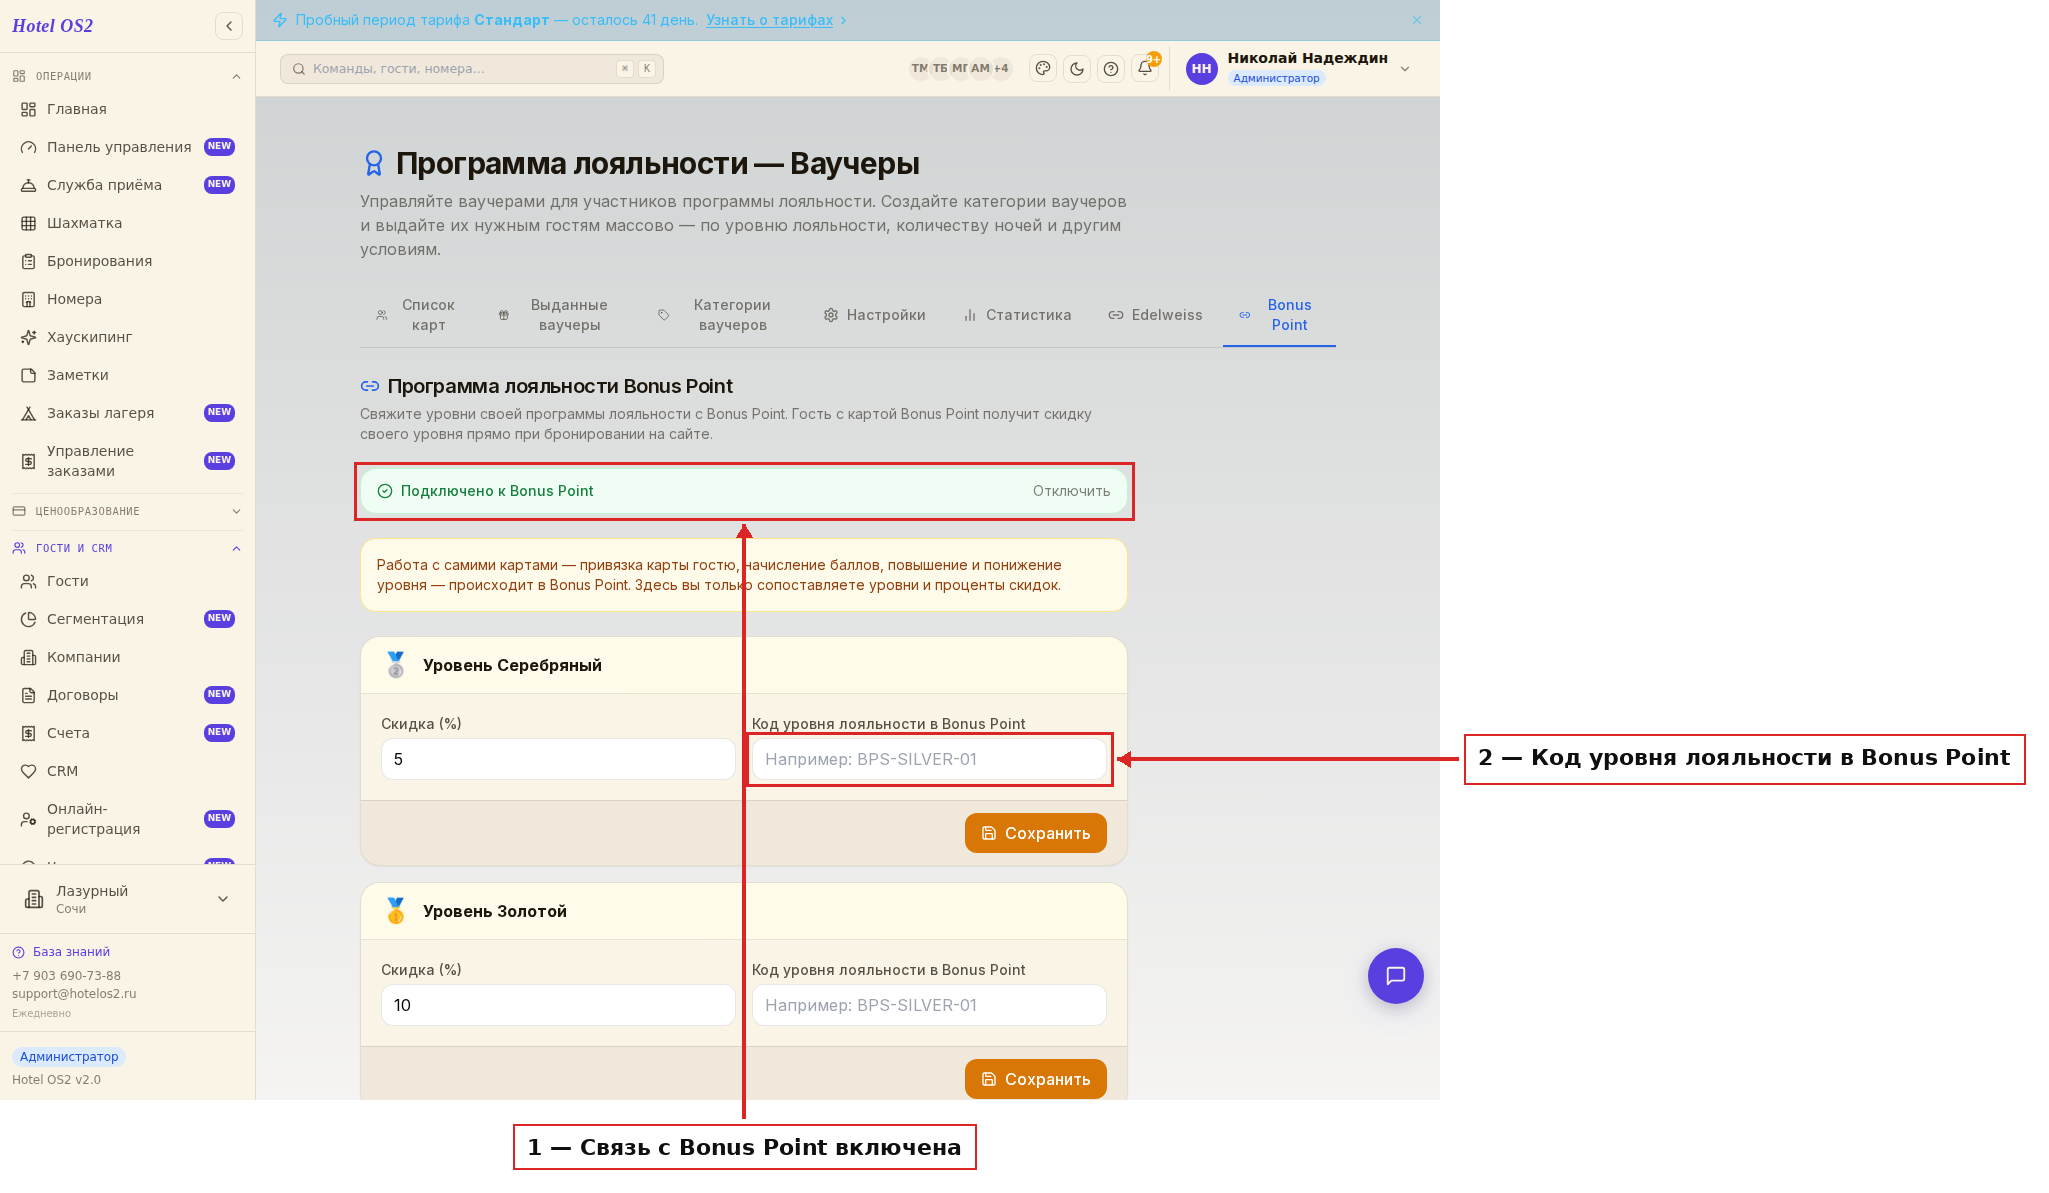The width and height of the screenshot is (2049, 1193).
Task: Save the Золотой level settings
Action: click(1035, 1079)
